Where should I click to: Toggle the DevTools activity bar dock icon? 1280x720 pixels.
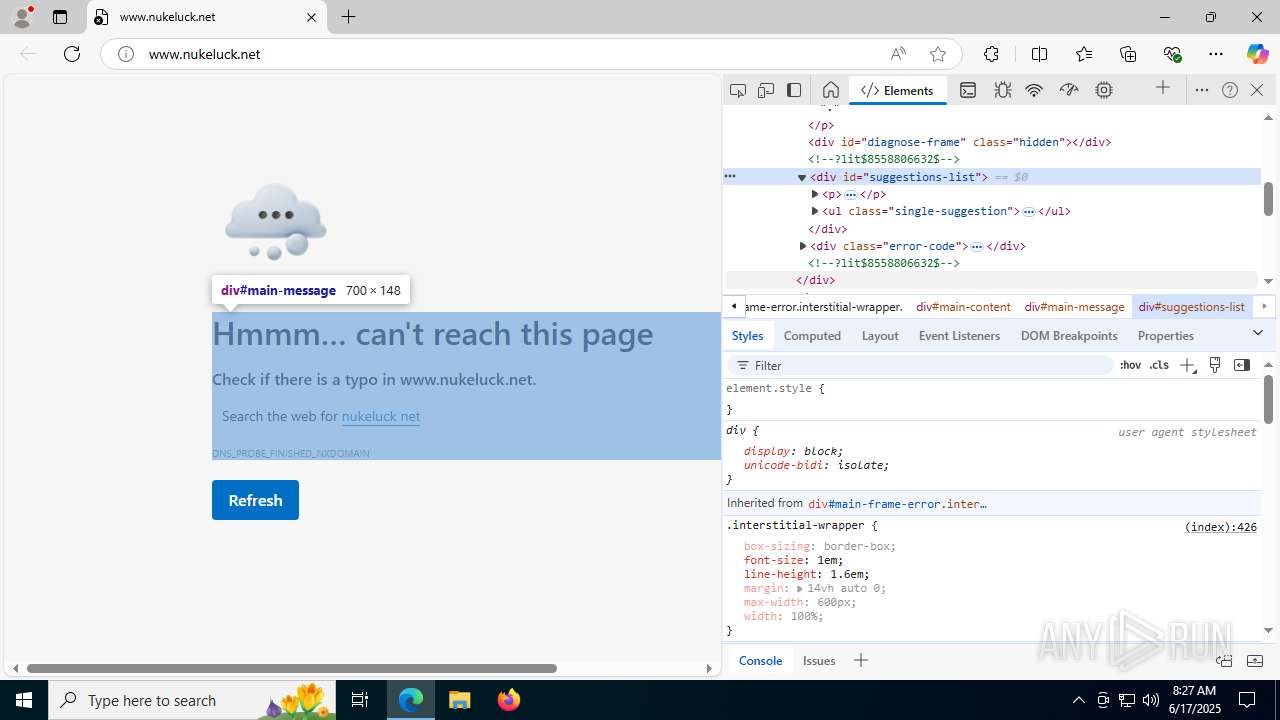[794, 90]
